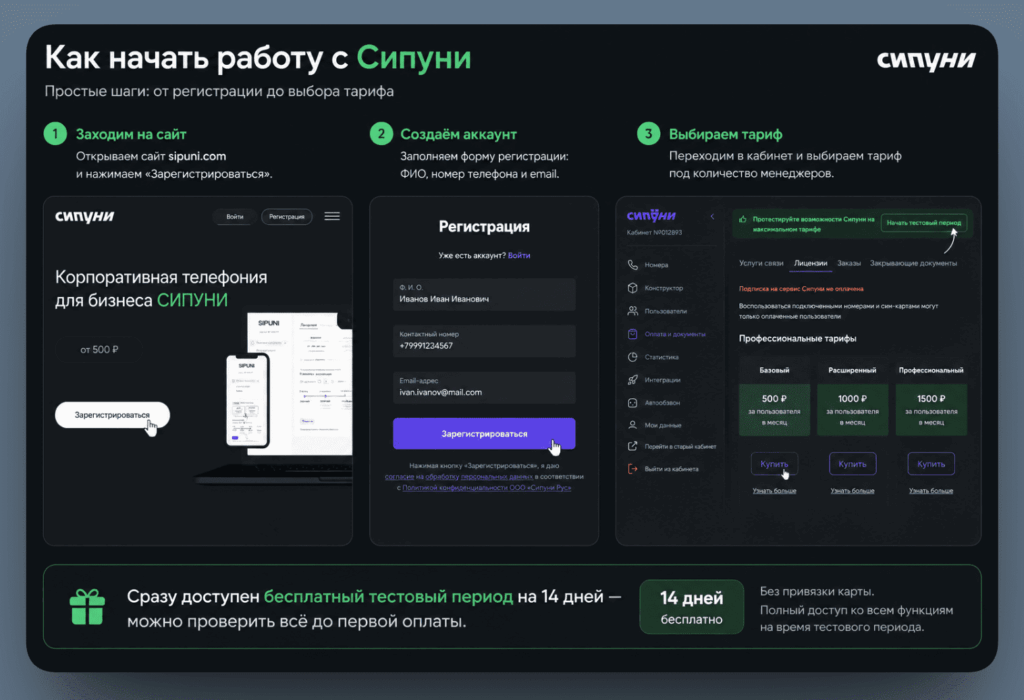Focus the Контактный номер input field
This screenshot has height=700, width=1024.
(x=484, y=340)
